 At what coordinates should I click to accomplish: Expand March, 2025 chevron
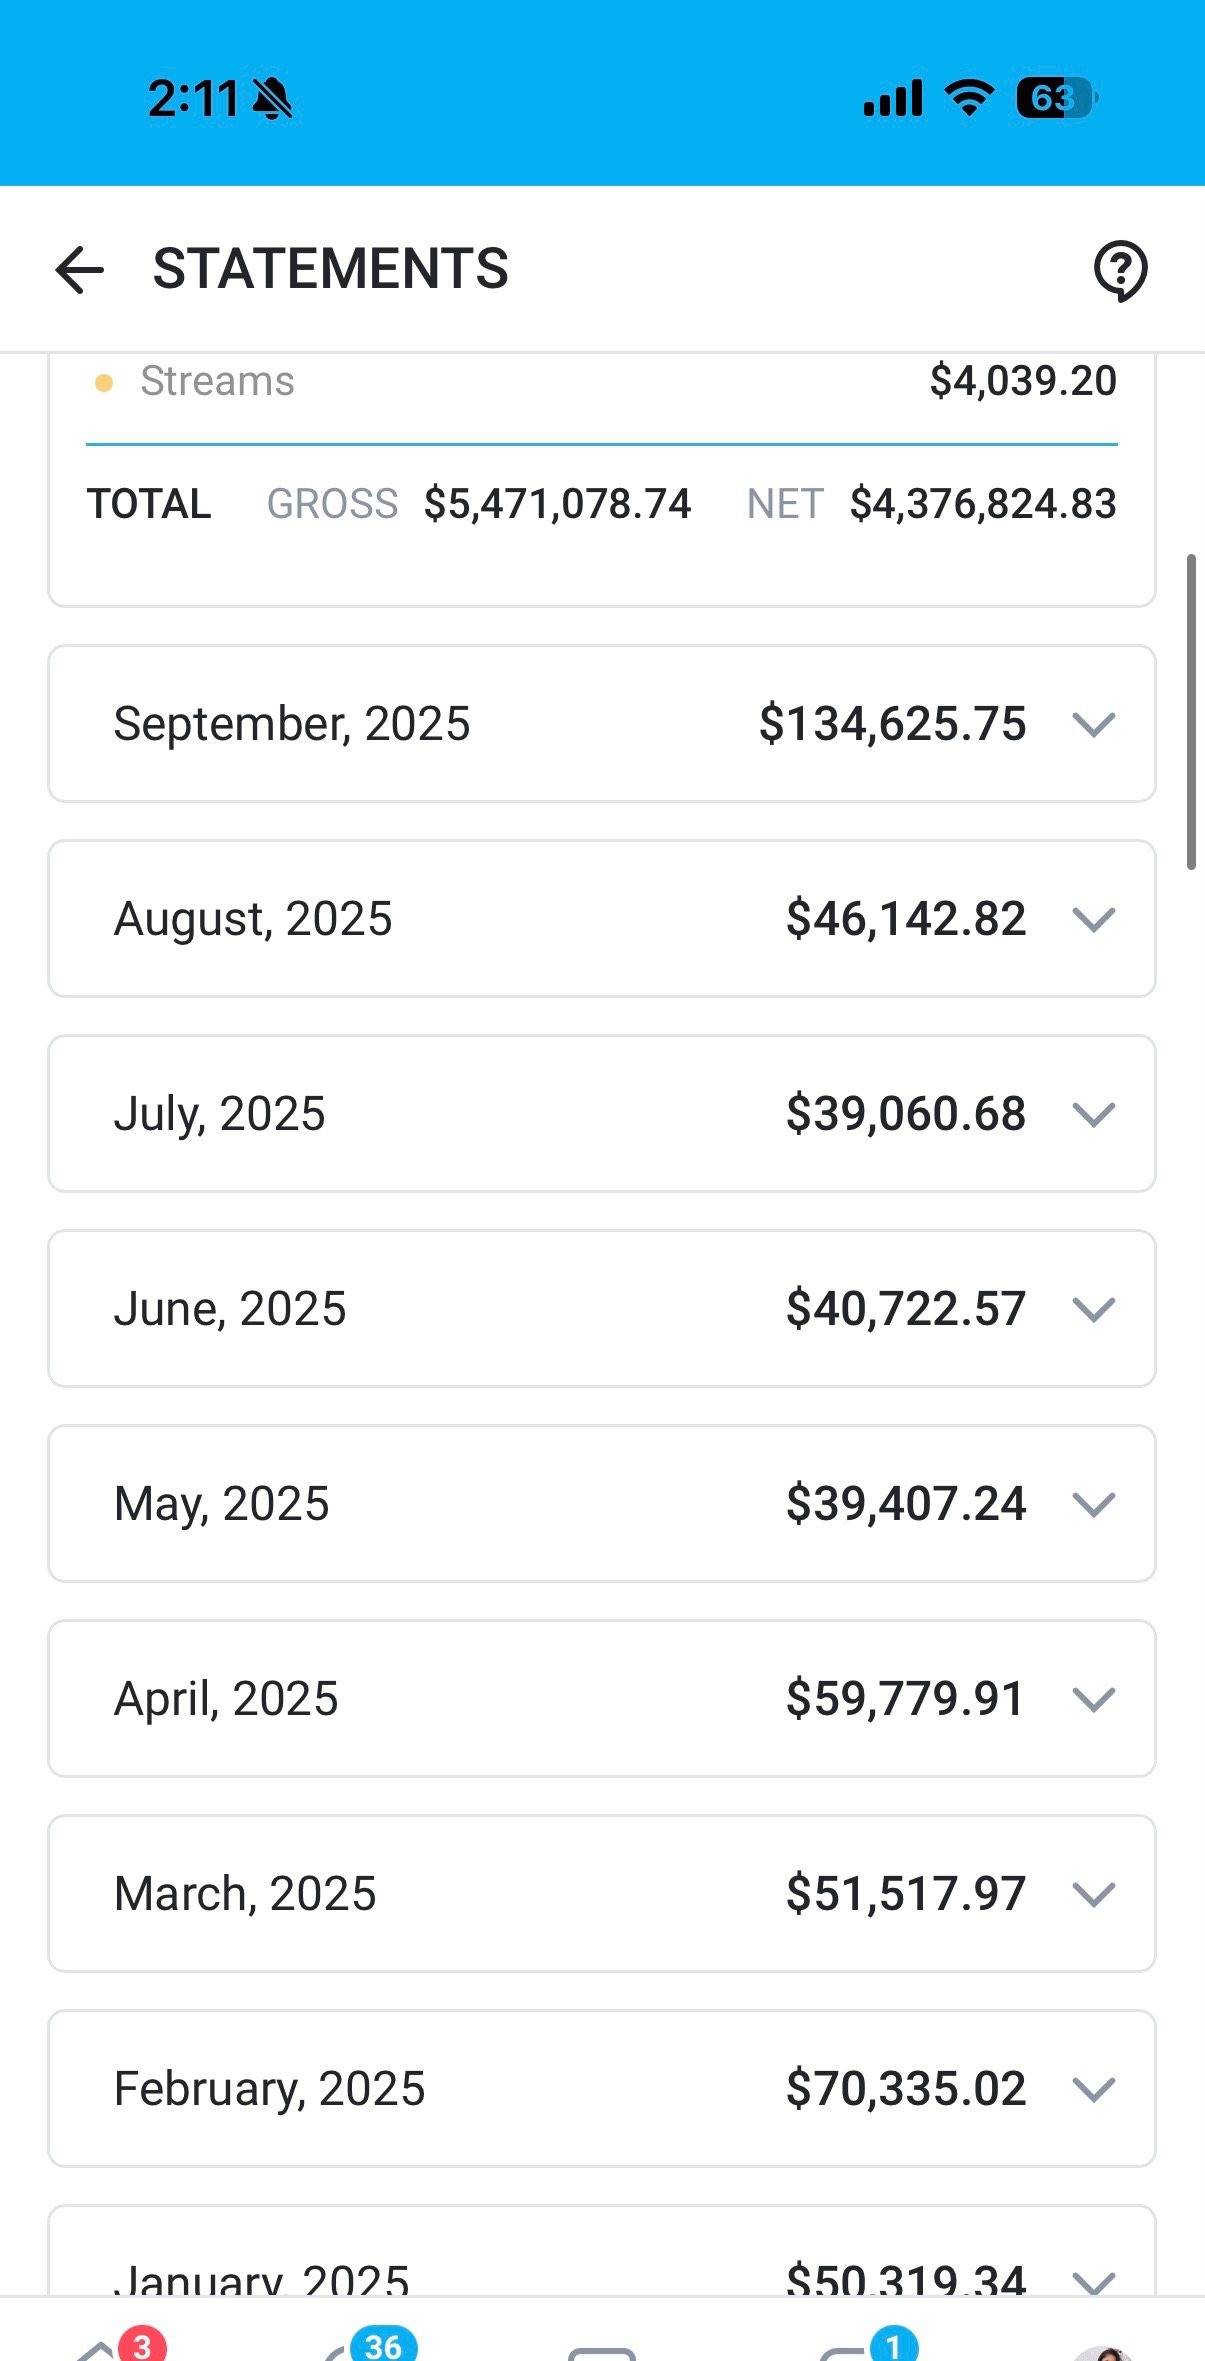(1093, 1894)
